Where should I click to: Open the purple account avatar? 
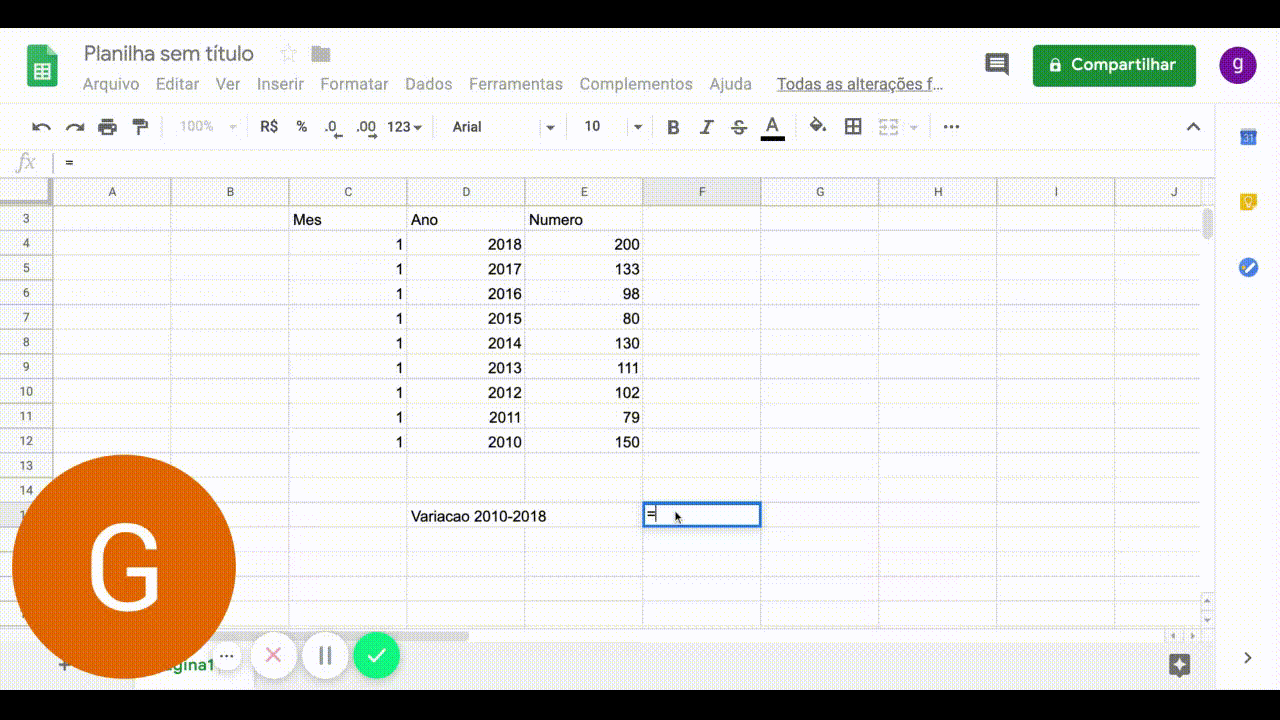pyautogui.click(x=1238, y=65)
